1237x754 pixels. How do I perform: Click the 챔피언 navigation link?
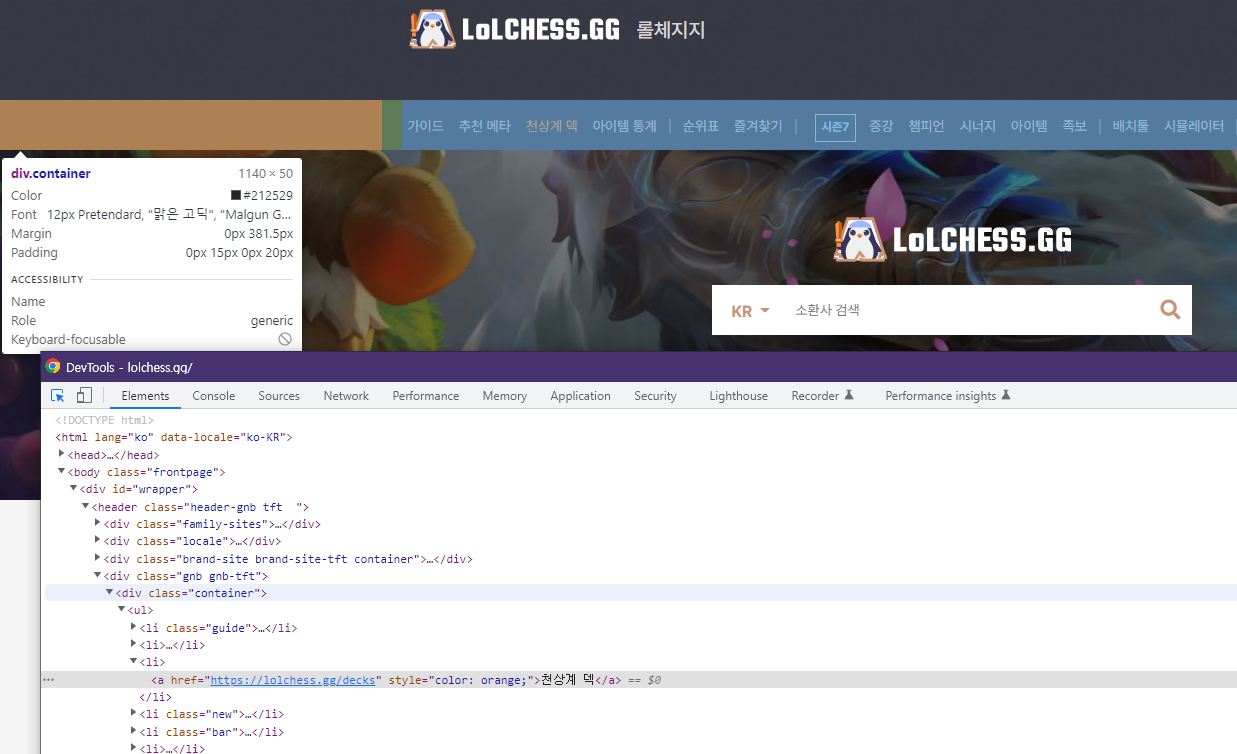pos(926,126)
